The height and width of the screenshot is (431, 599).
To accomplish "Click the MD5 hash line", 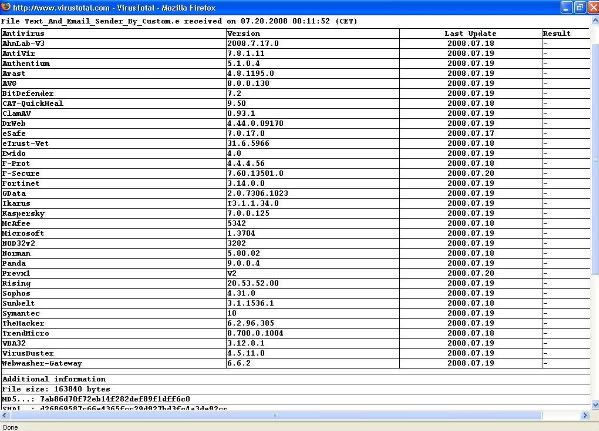I will pos(96,399).
